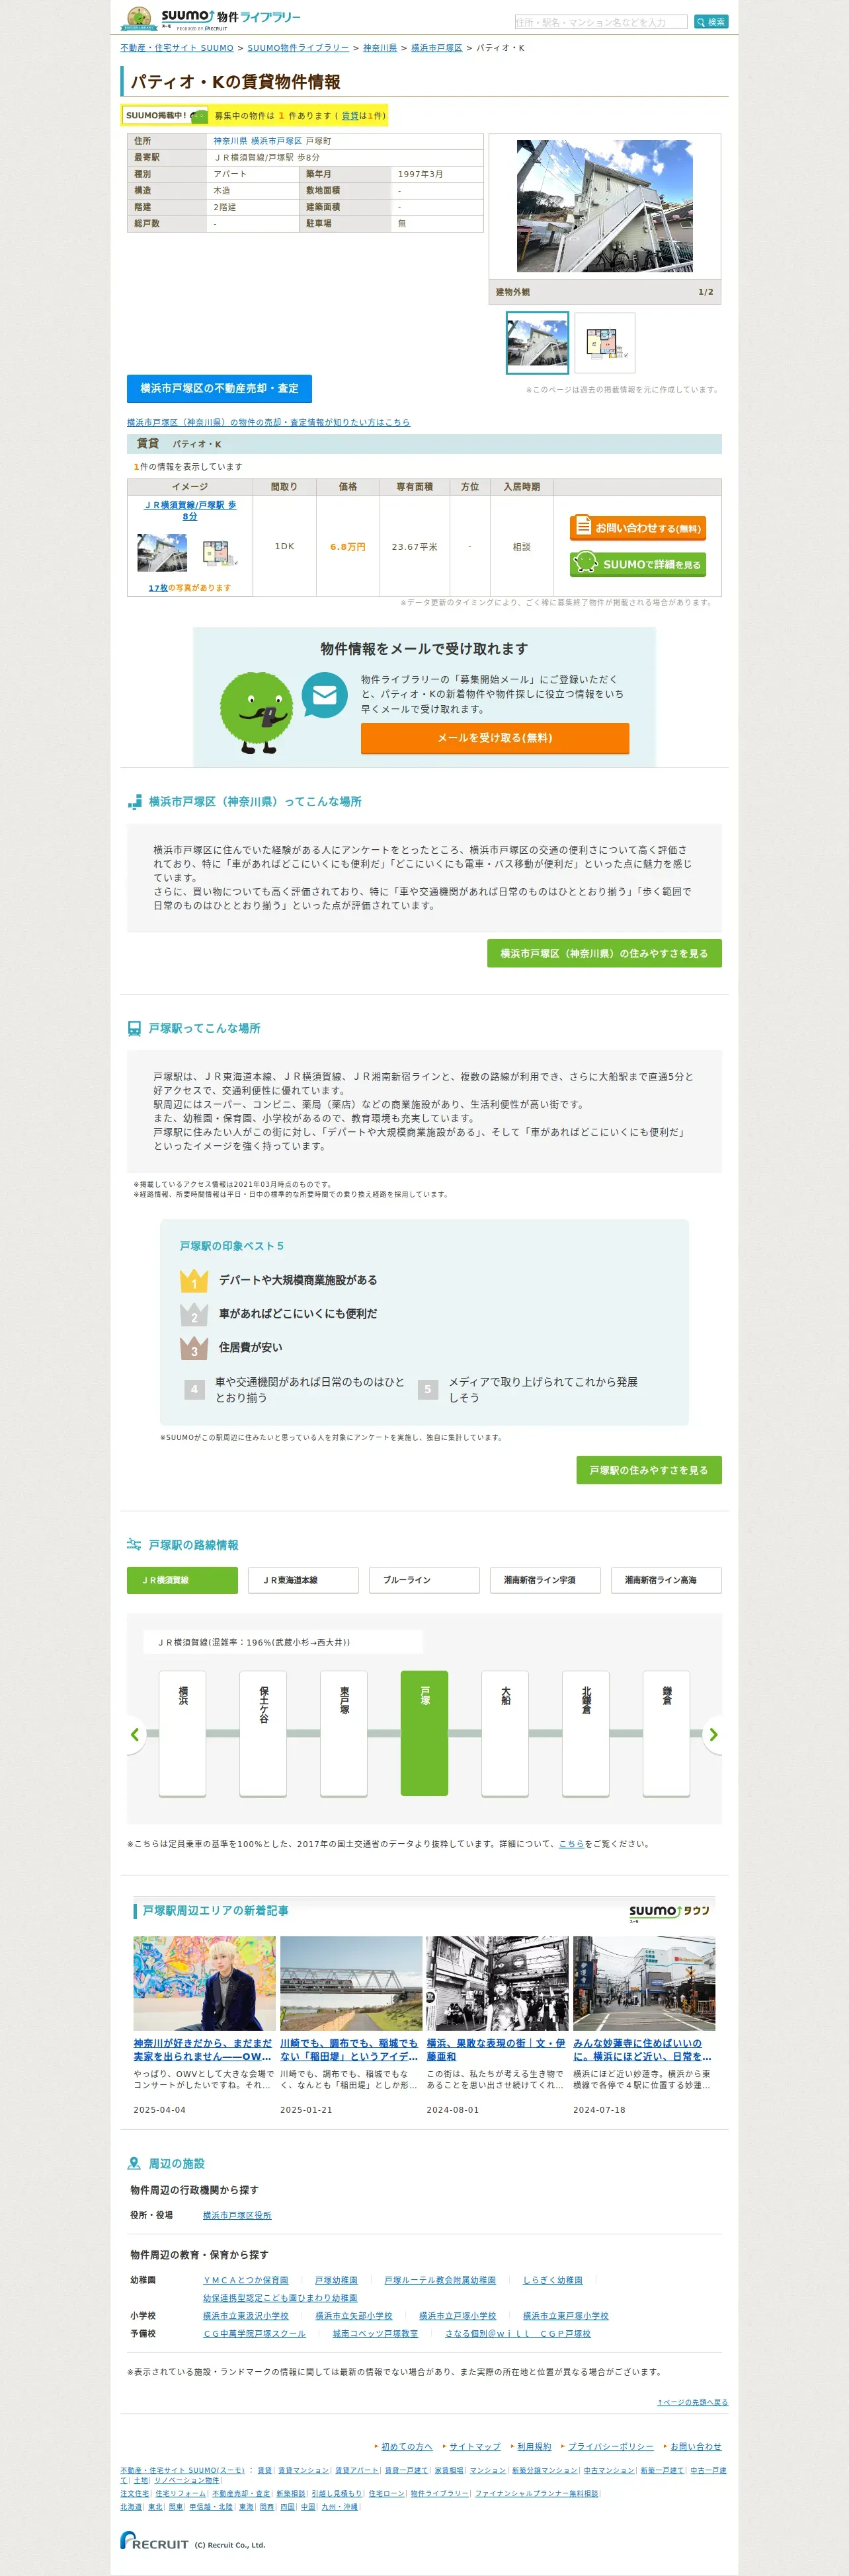Click ページの先頭へ戻る link
The height and width of the screenshot is (2576, 849).
click(692, 2402)
